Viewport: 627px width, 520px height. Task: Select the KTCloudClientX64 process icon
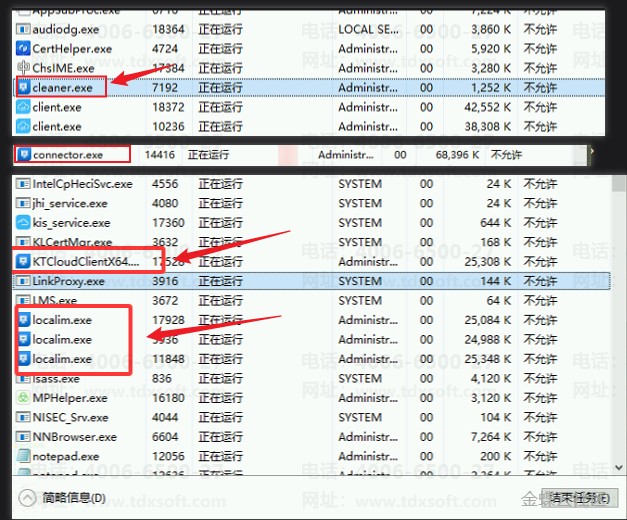pyautogui.click(x=23, y=262)
